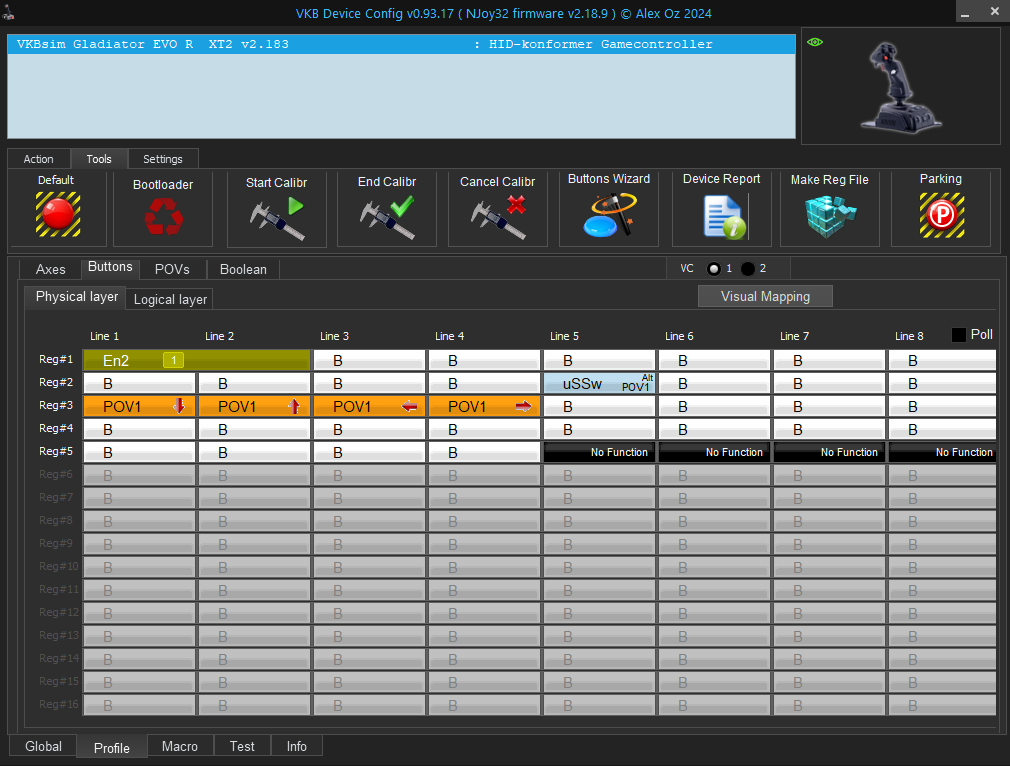
Task: Select Reg#5 Line 4 B cell
Action: click(484, 452)
